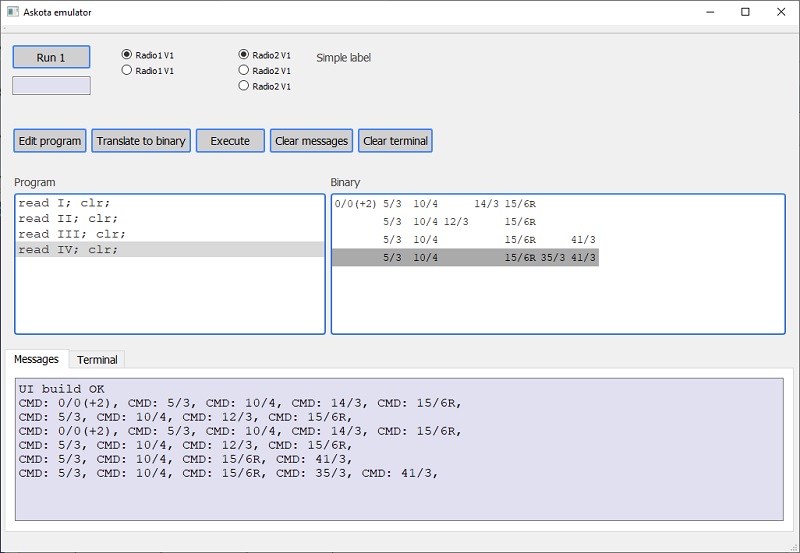Click Translate to binary
The height and width of the screenshot is (553, 800).
point(141,141)
